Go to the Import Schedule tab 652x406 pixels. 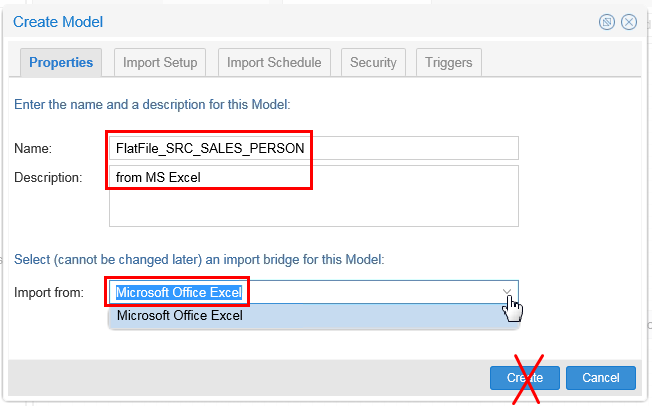(274, 62)
